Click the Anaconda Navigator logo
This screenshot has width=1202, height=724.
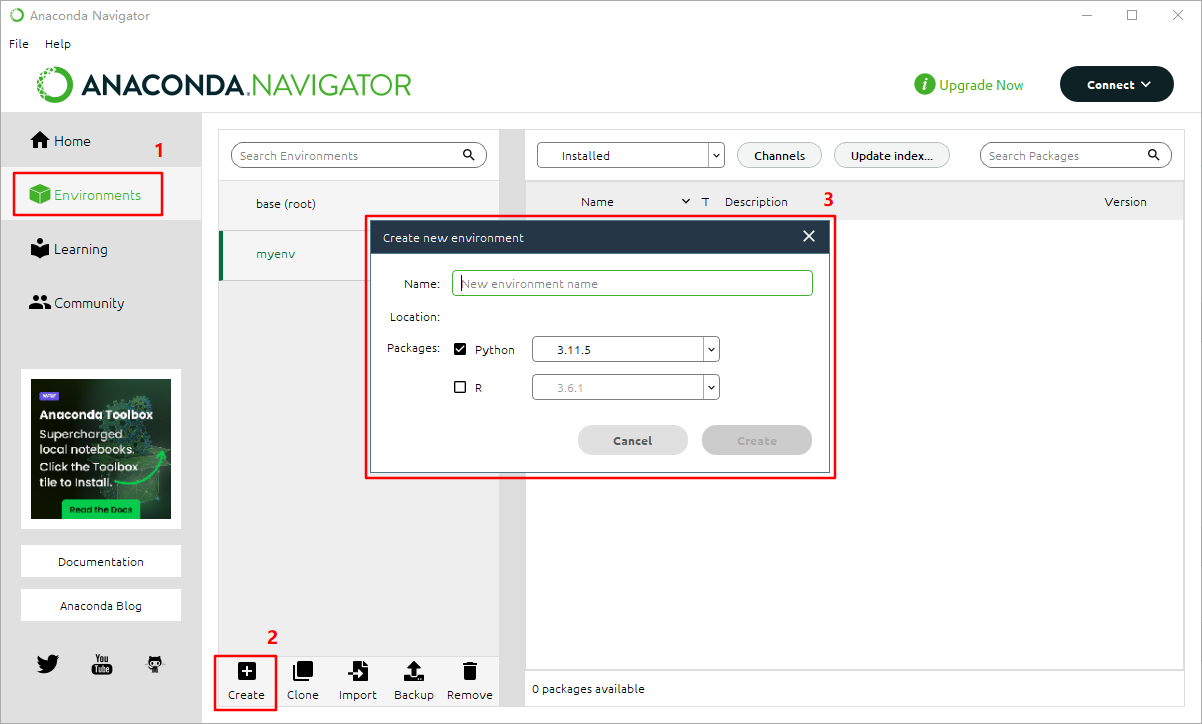224,85
